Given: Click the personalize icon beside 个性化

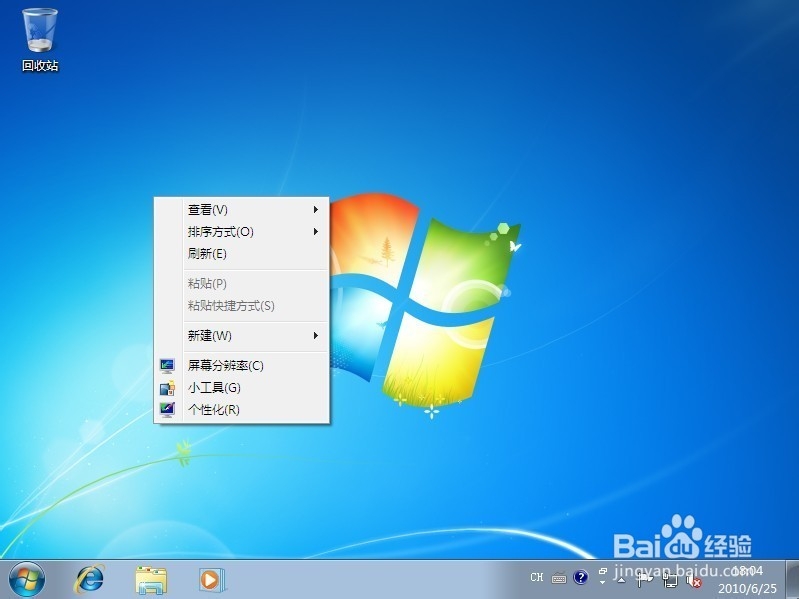Looking at the screenshot, I should (x=167, y=410).
